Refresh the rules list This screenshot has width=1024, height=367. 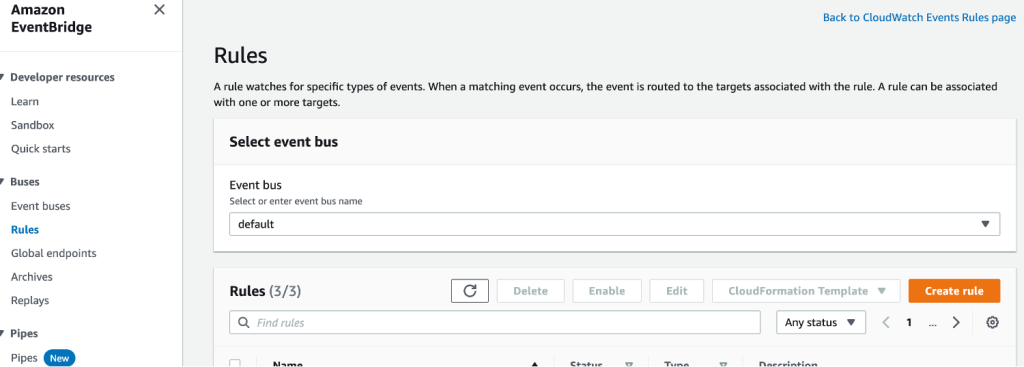(x=470, y=291)
